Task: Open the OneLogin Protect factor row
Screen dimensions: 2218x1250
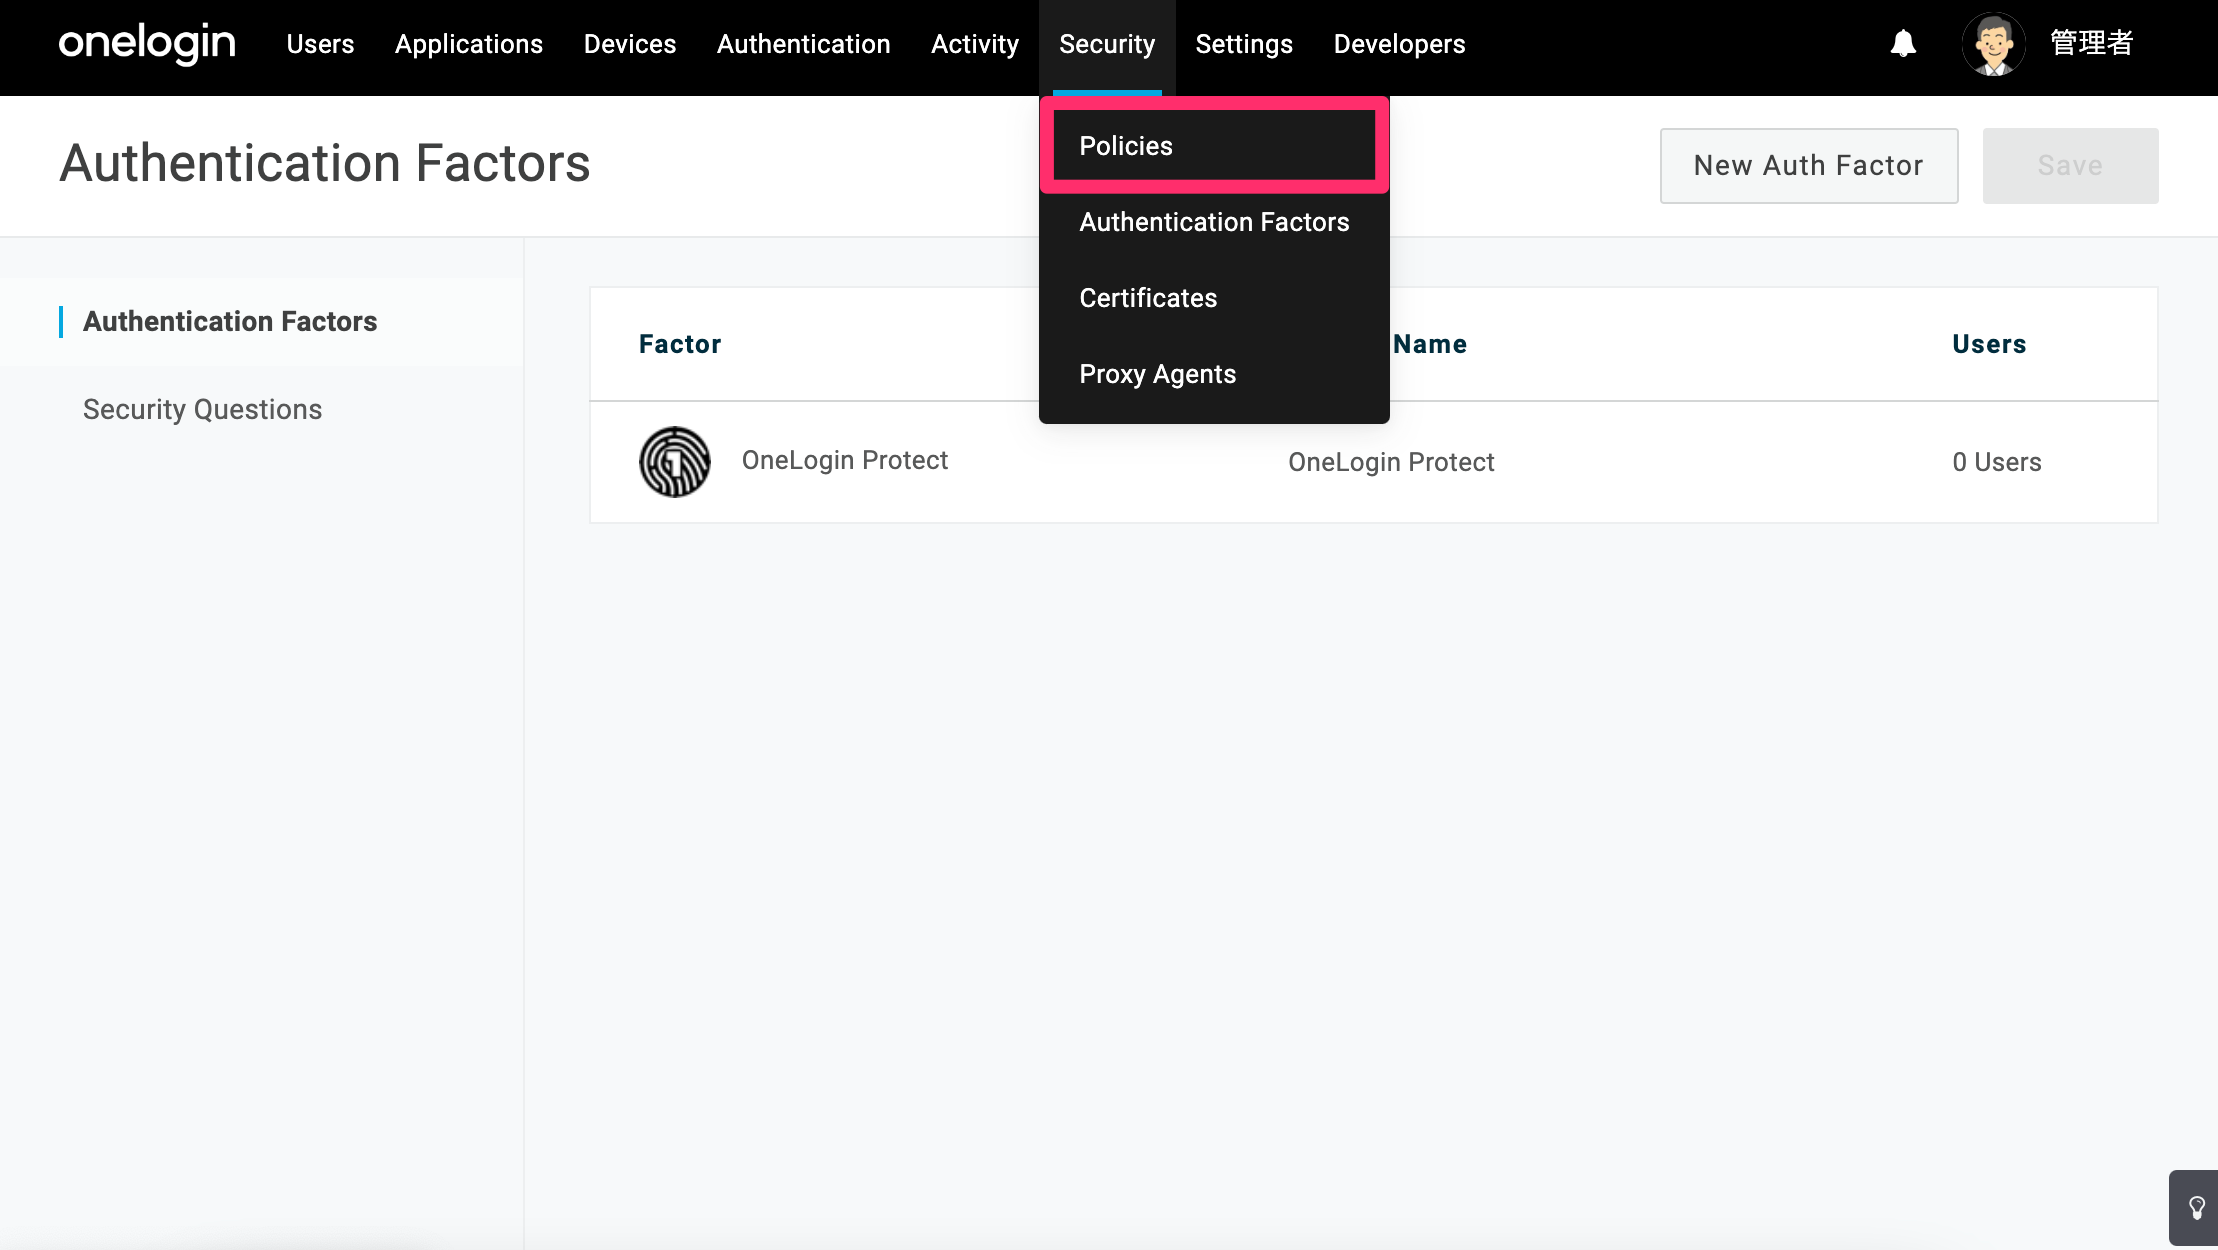Action: [1374, 462]
